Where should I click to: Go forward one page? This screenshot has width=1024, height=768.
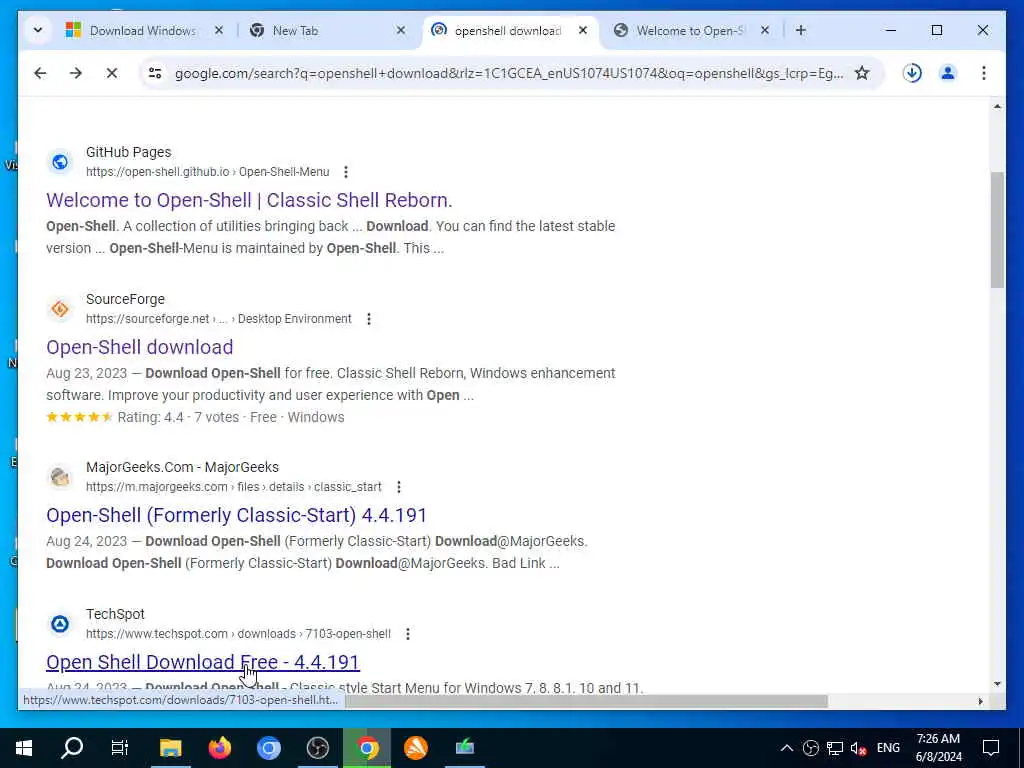pos(76,73)
